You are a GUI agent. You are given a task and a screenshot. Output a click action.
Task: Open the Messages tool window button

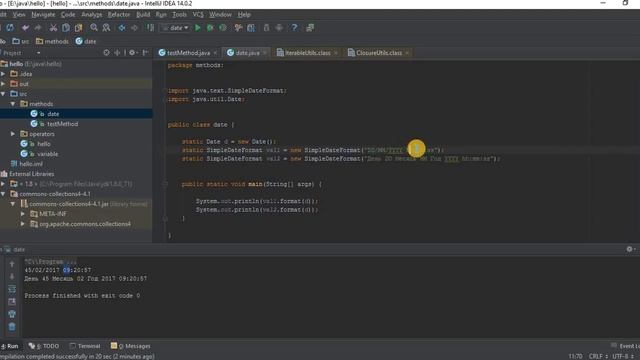tap(131, 346)
